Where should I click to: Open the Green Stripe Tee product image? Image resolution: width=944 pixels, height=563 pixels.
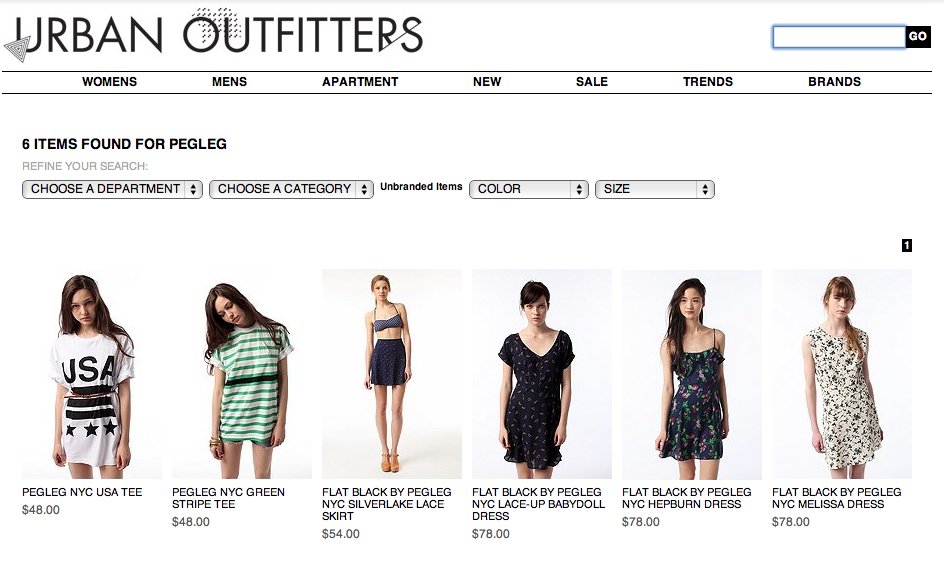coord(242,374)
